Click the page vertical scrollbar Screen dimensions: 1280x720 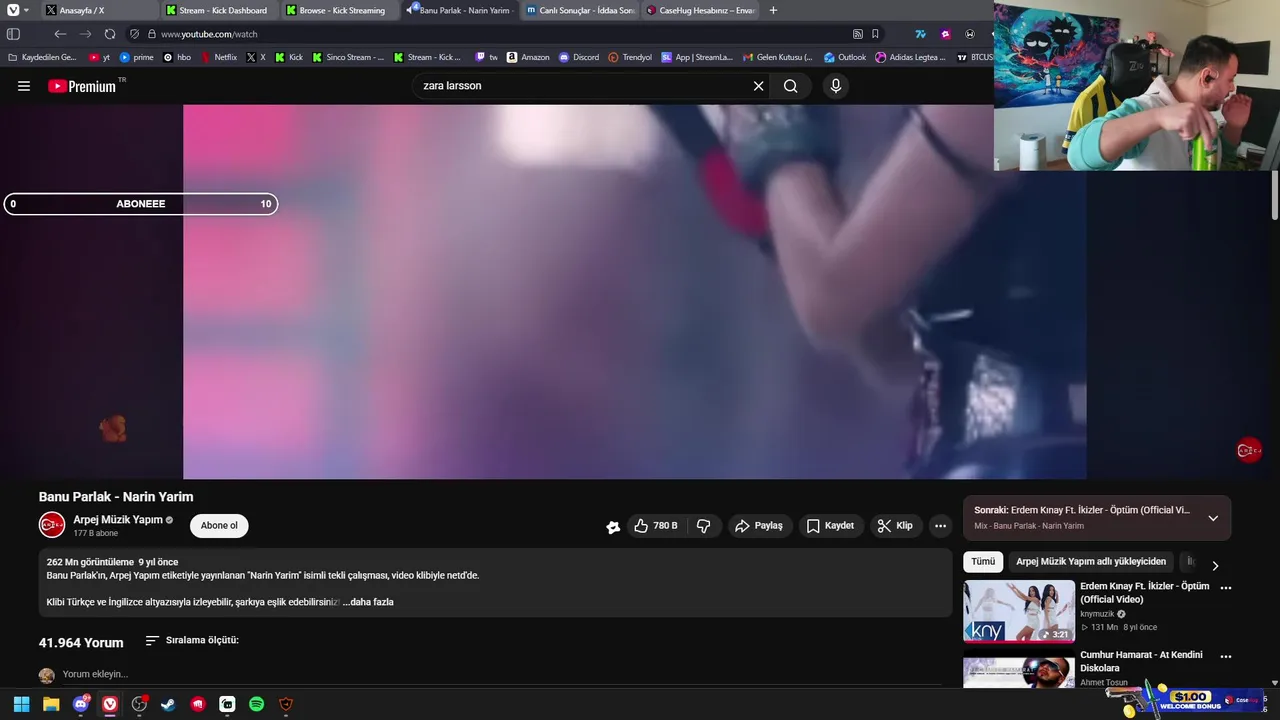tap(1275, 195)
